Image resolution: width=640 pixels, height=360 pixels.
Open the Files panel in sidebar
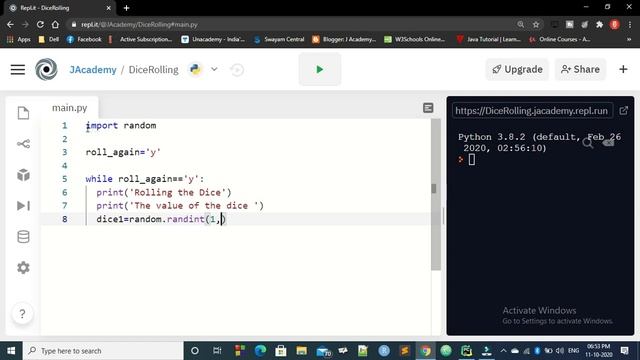tap(23, 113)
